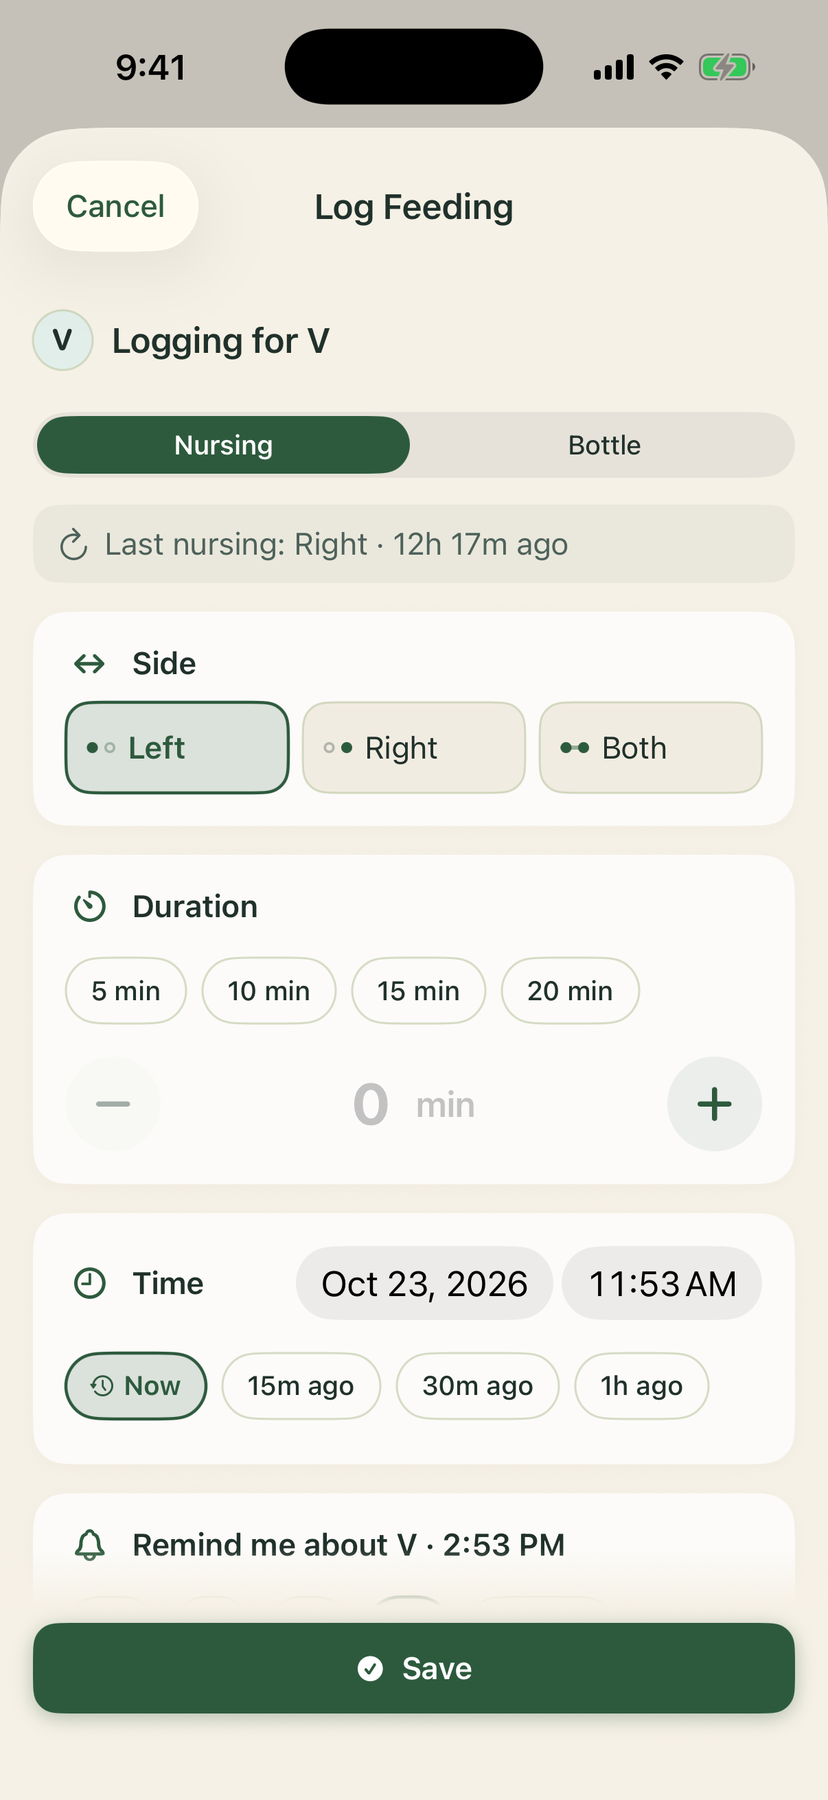Image resolution: width=828 pixels, height=1800 pixels.
Task: Check battery charging icon in status bar
Action: tap(727, 68)
